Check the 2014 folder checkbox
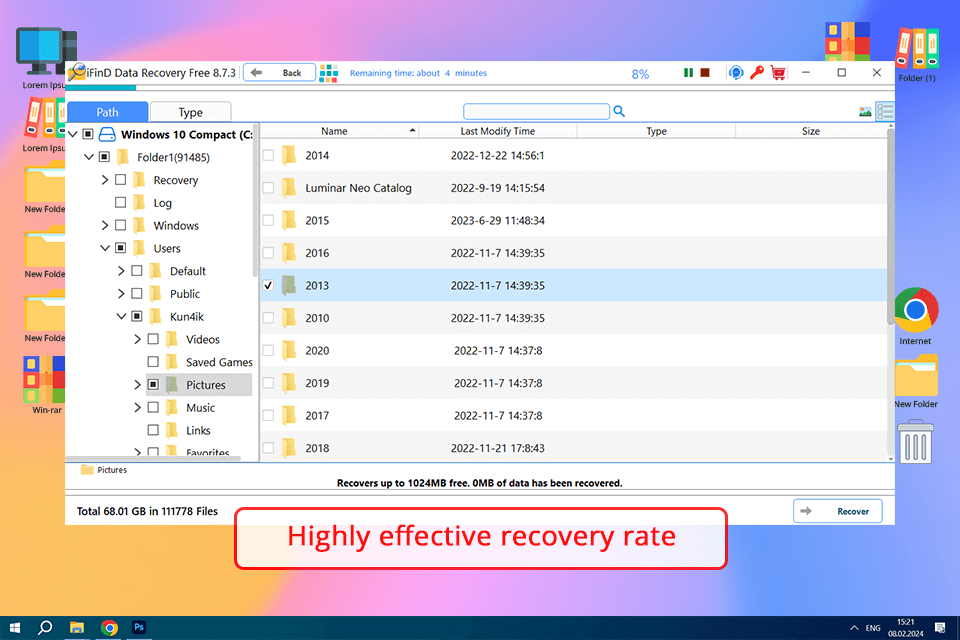This screenshot has height=640, width=960. click(268, 156)
